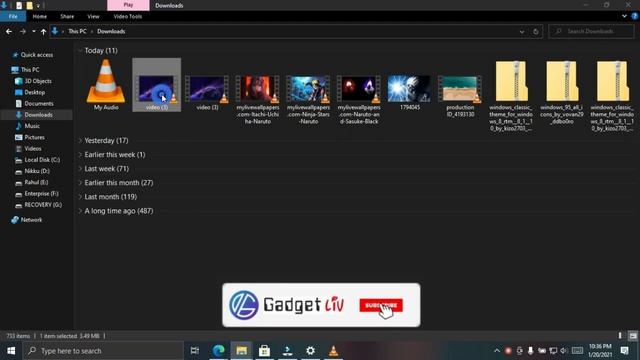Expand the Earlier this week (1) group
This screenshot has height=360, width=640.
coord(80,155)
